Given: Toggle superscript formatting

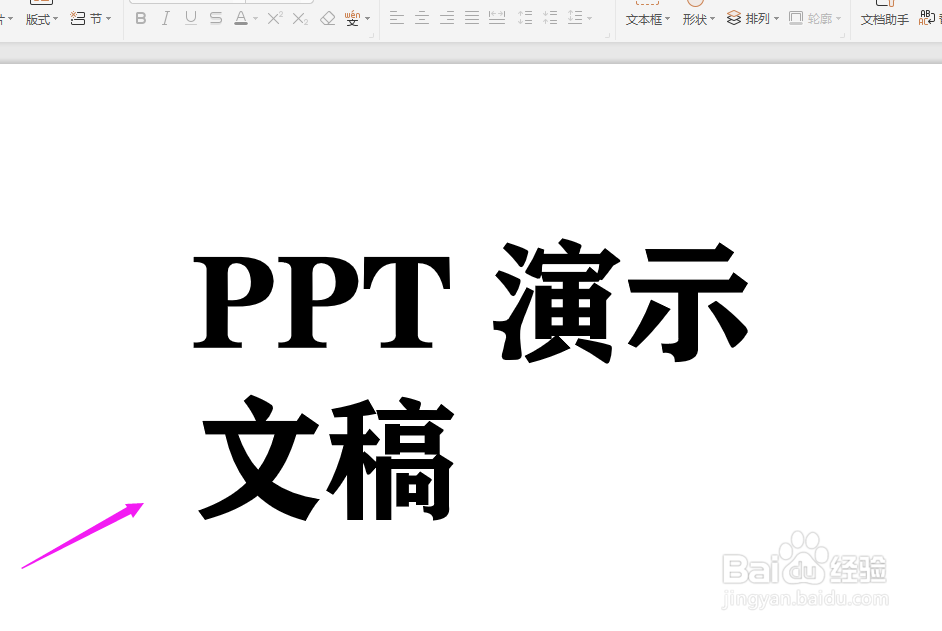Looking at the screenshot, I should pos(276,16).
